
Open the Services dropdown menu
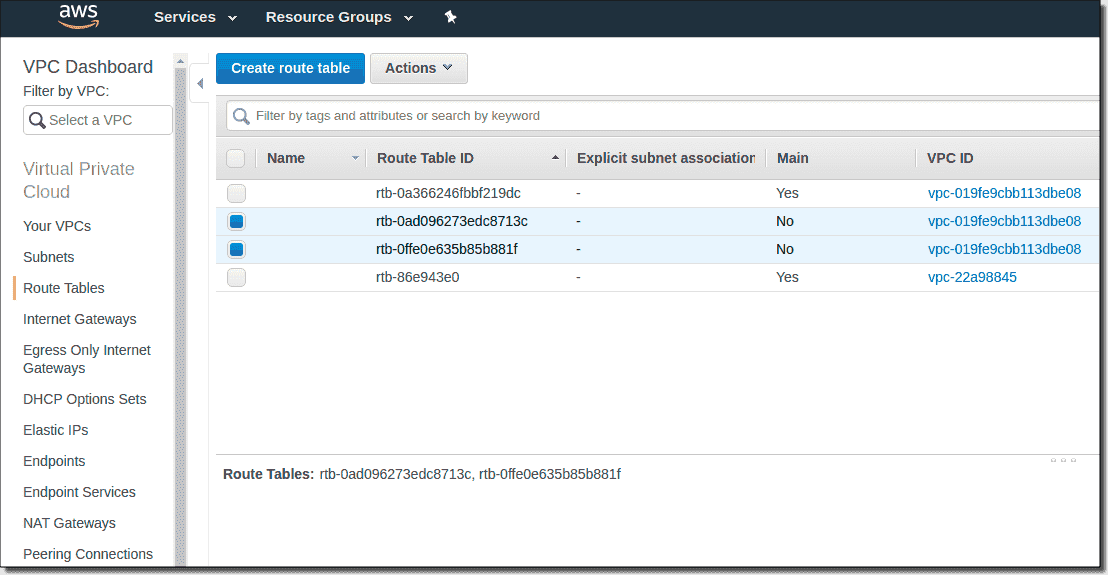coord(195,17)
